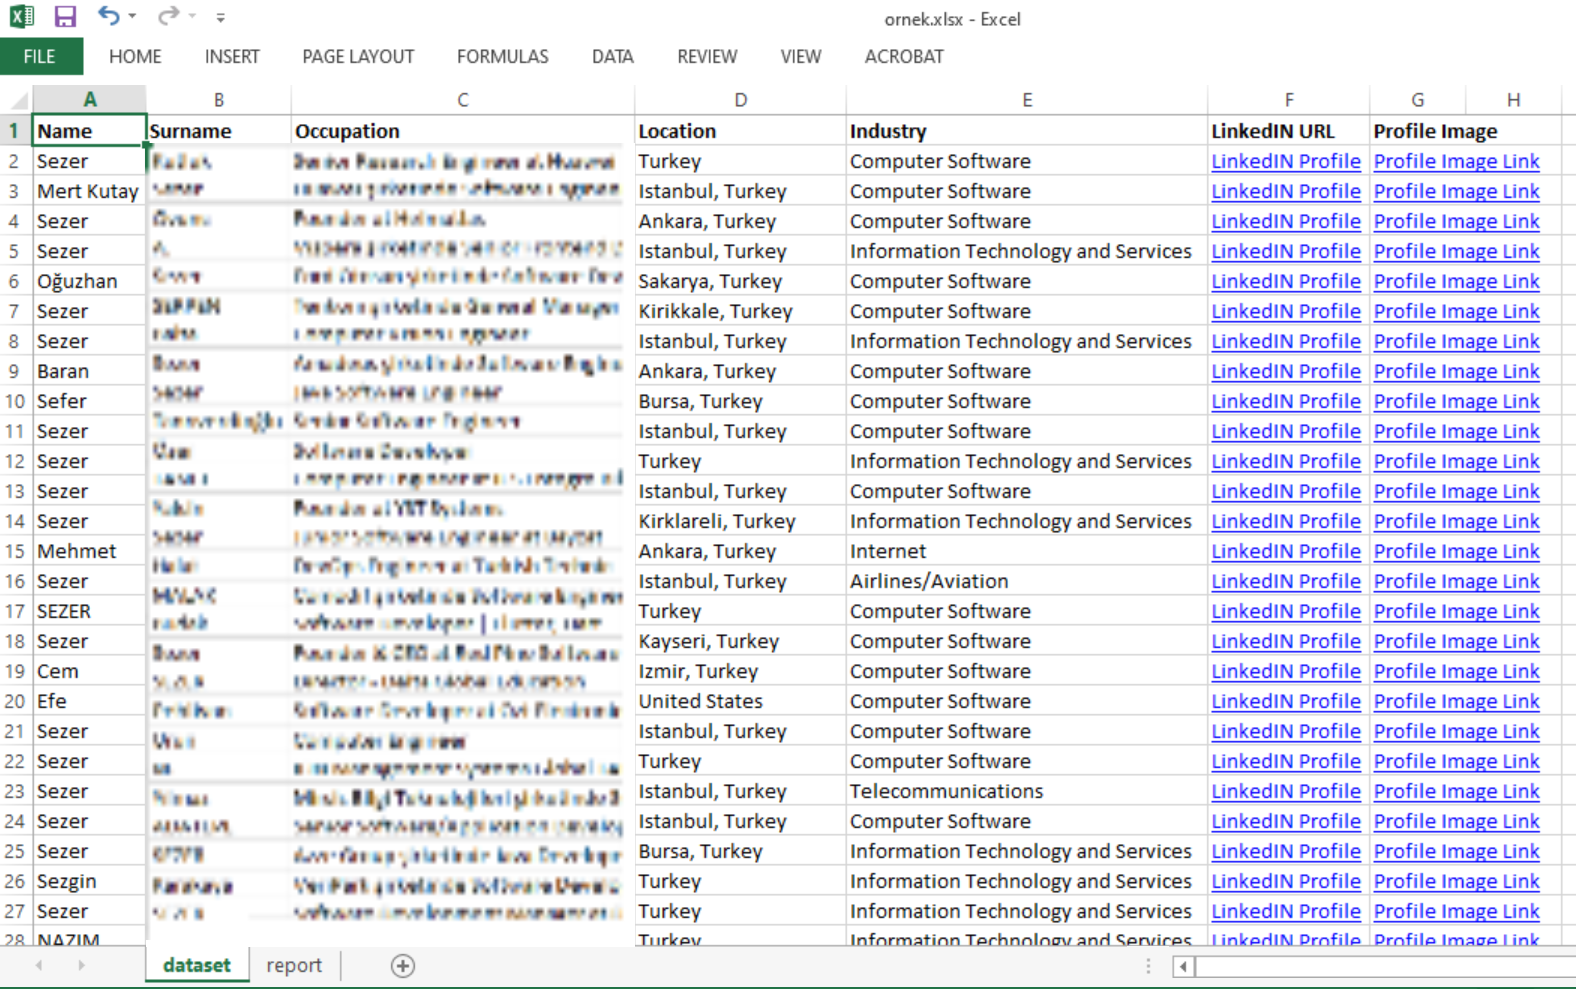Open the VIEW ribbon tab
Screen dimensions: 1576x989
click(x=800, y=56)
